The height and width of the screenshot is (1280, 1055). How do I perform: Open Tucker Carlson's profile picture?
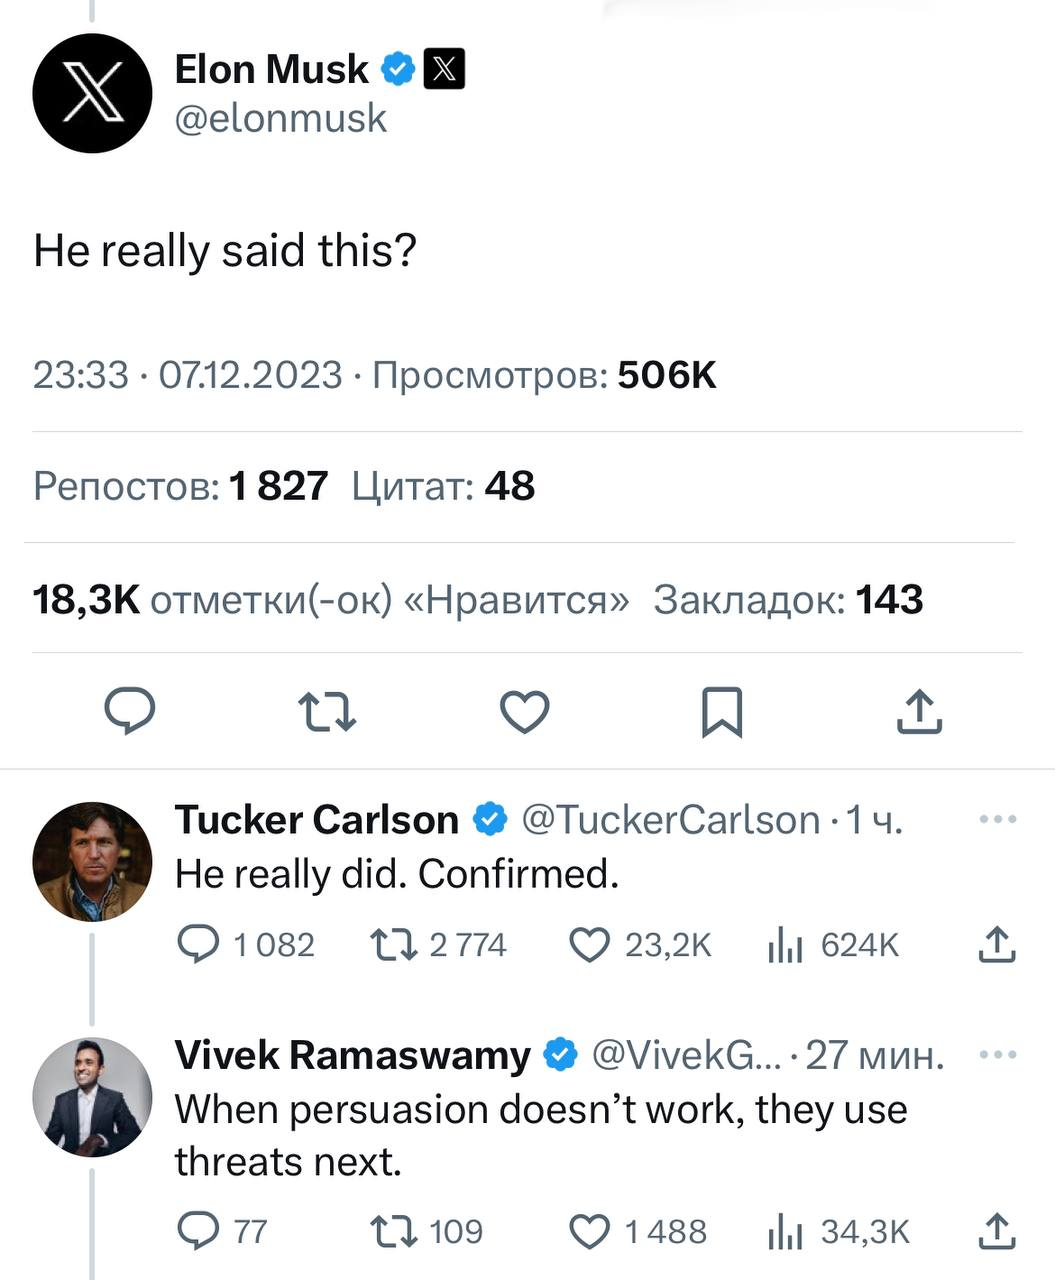(x=92, y=861)
